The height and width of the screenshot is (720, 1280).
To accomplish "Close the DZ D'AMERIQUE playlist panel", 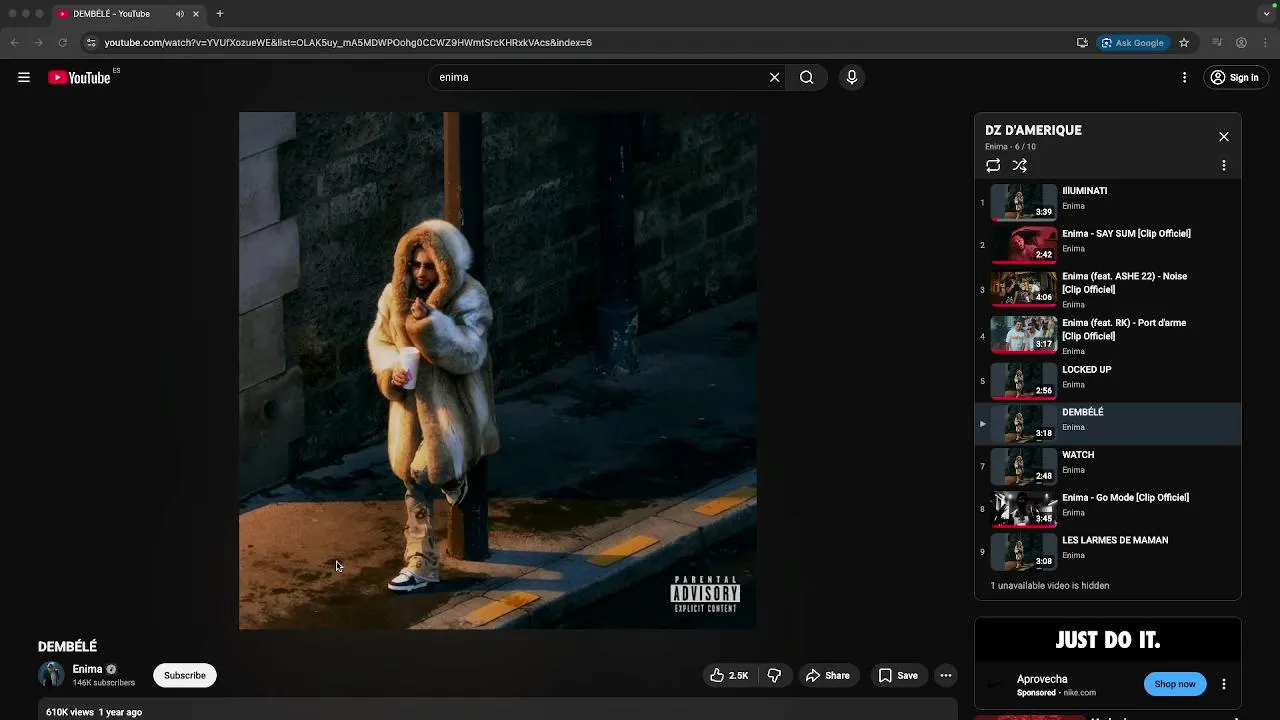I will [x=1223, y=137].
